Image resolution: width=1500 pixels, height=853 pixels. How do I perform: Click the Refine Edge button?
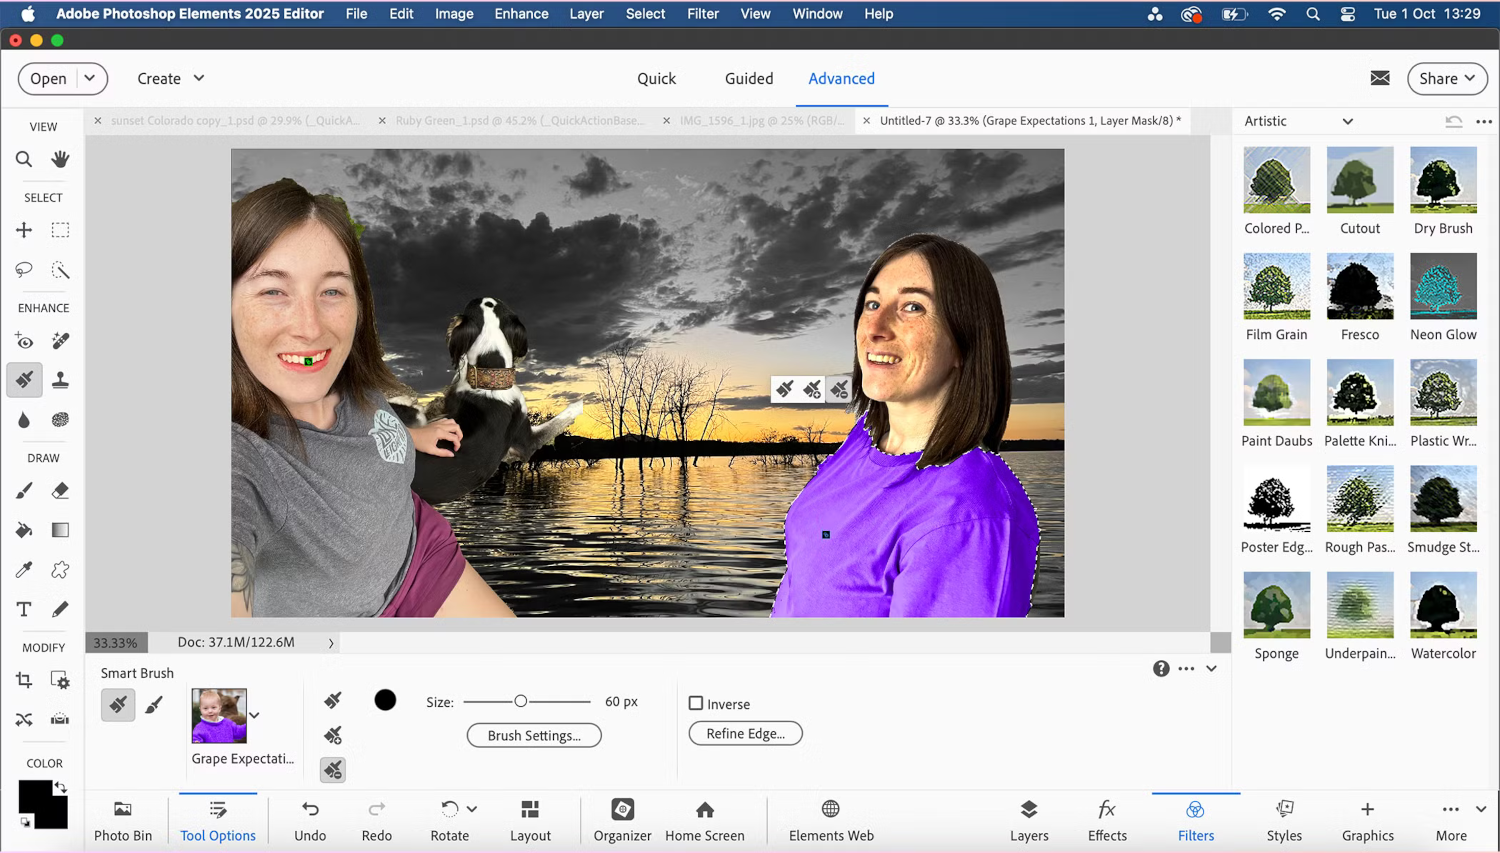pos(745,733)
